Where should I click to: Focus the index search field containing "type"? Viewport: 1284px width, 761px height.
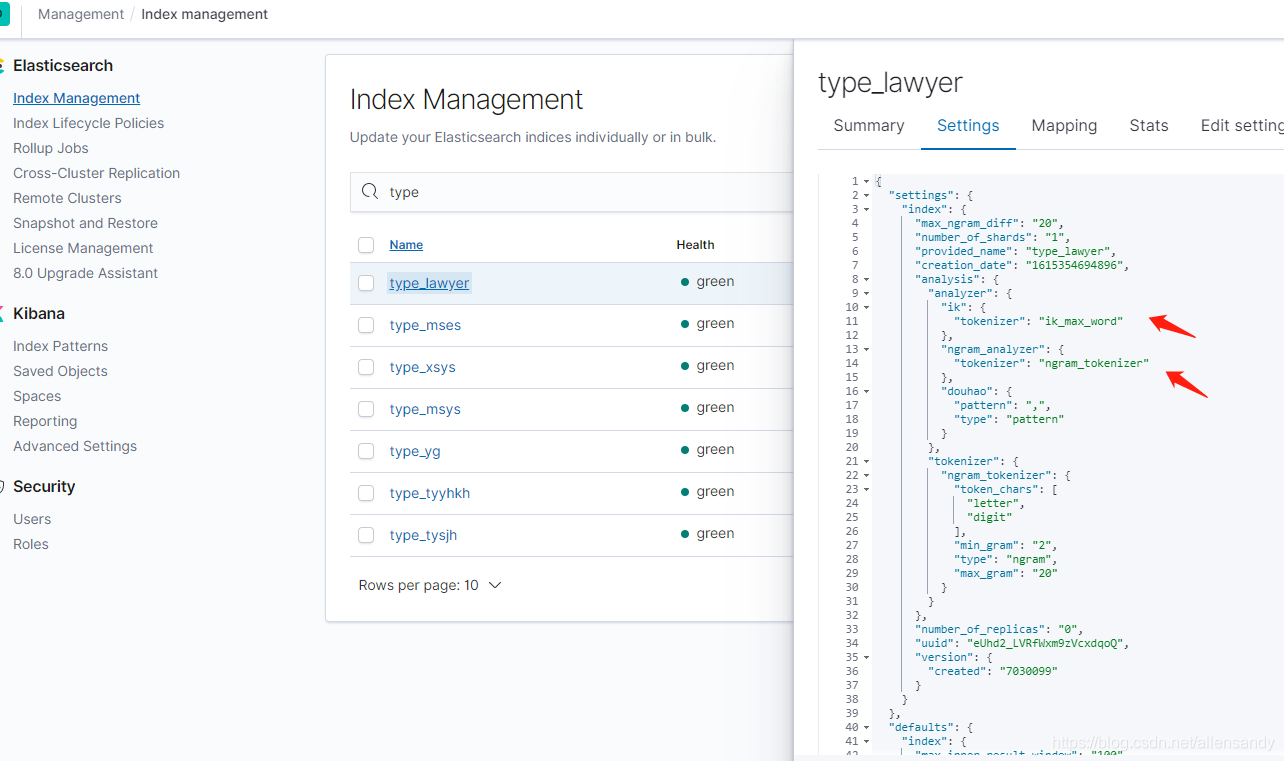point(572,192)
